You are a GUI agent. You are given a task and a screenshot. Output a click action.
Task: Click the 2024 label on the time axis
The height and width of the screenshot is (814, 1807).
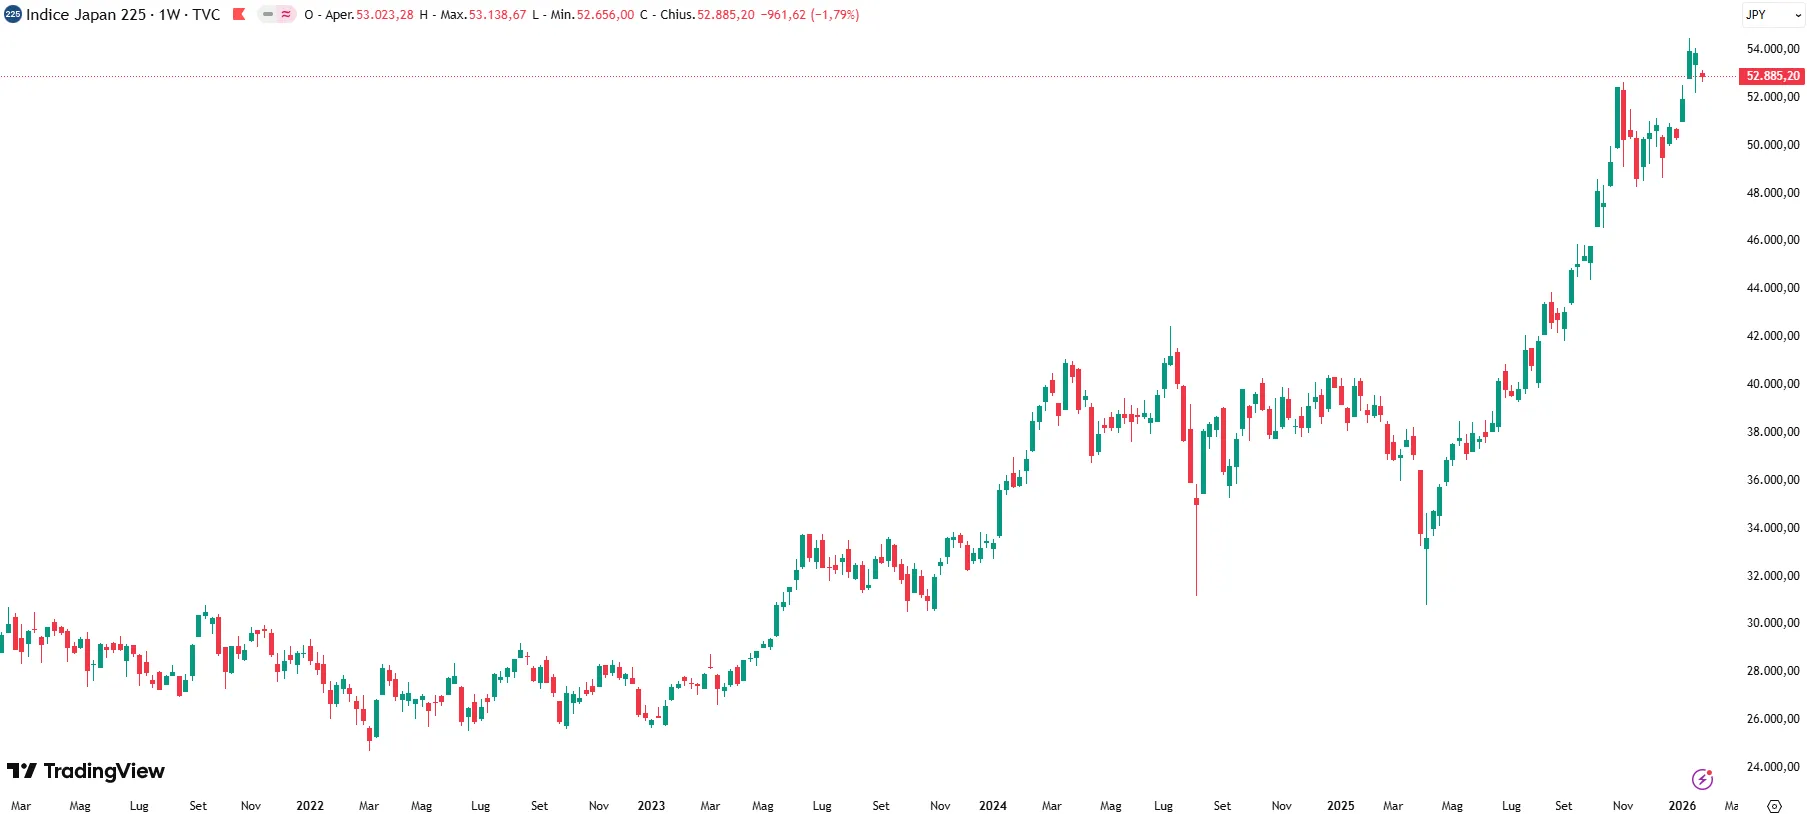(x=993, y=806)
